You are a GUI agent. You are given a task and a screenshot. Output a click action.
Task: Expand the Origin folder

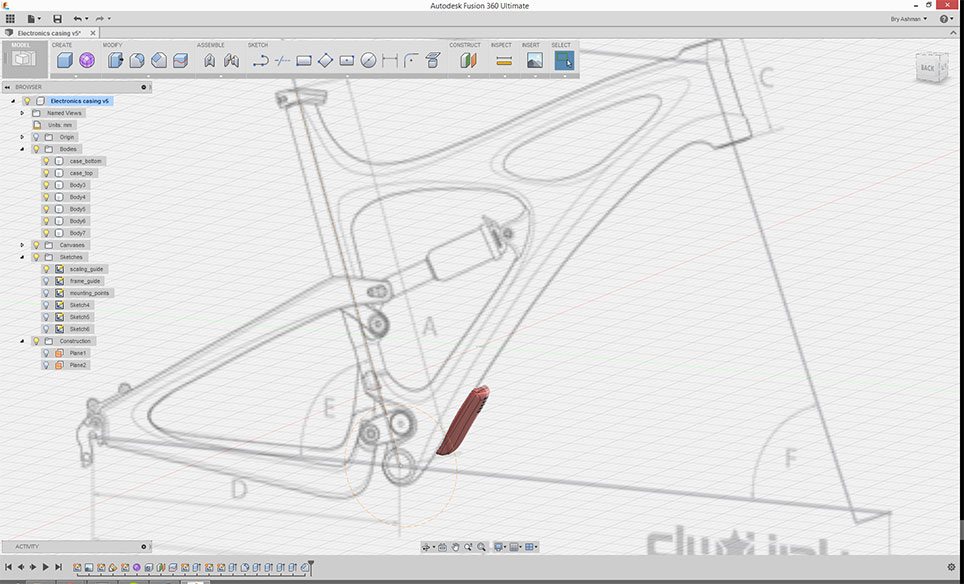[22, 137]
